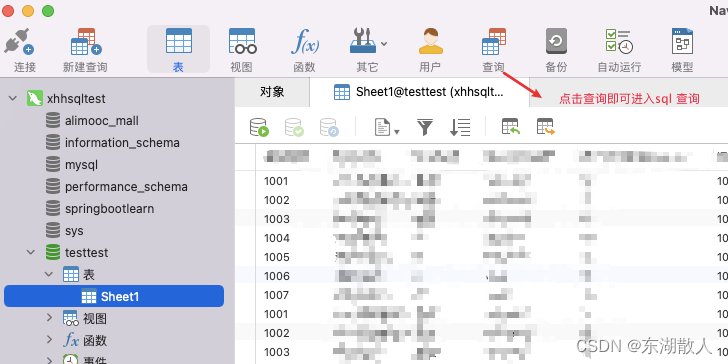Select the sys database
The image size is (728, 364).
click(x=74, y=231)
